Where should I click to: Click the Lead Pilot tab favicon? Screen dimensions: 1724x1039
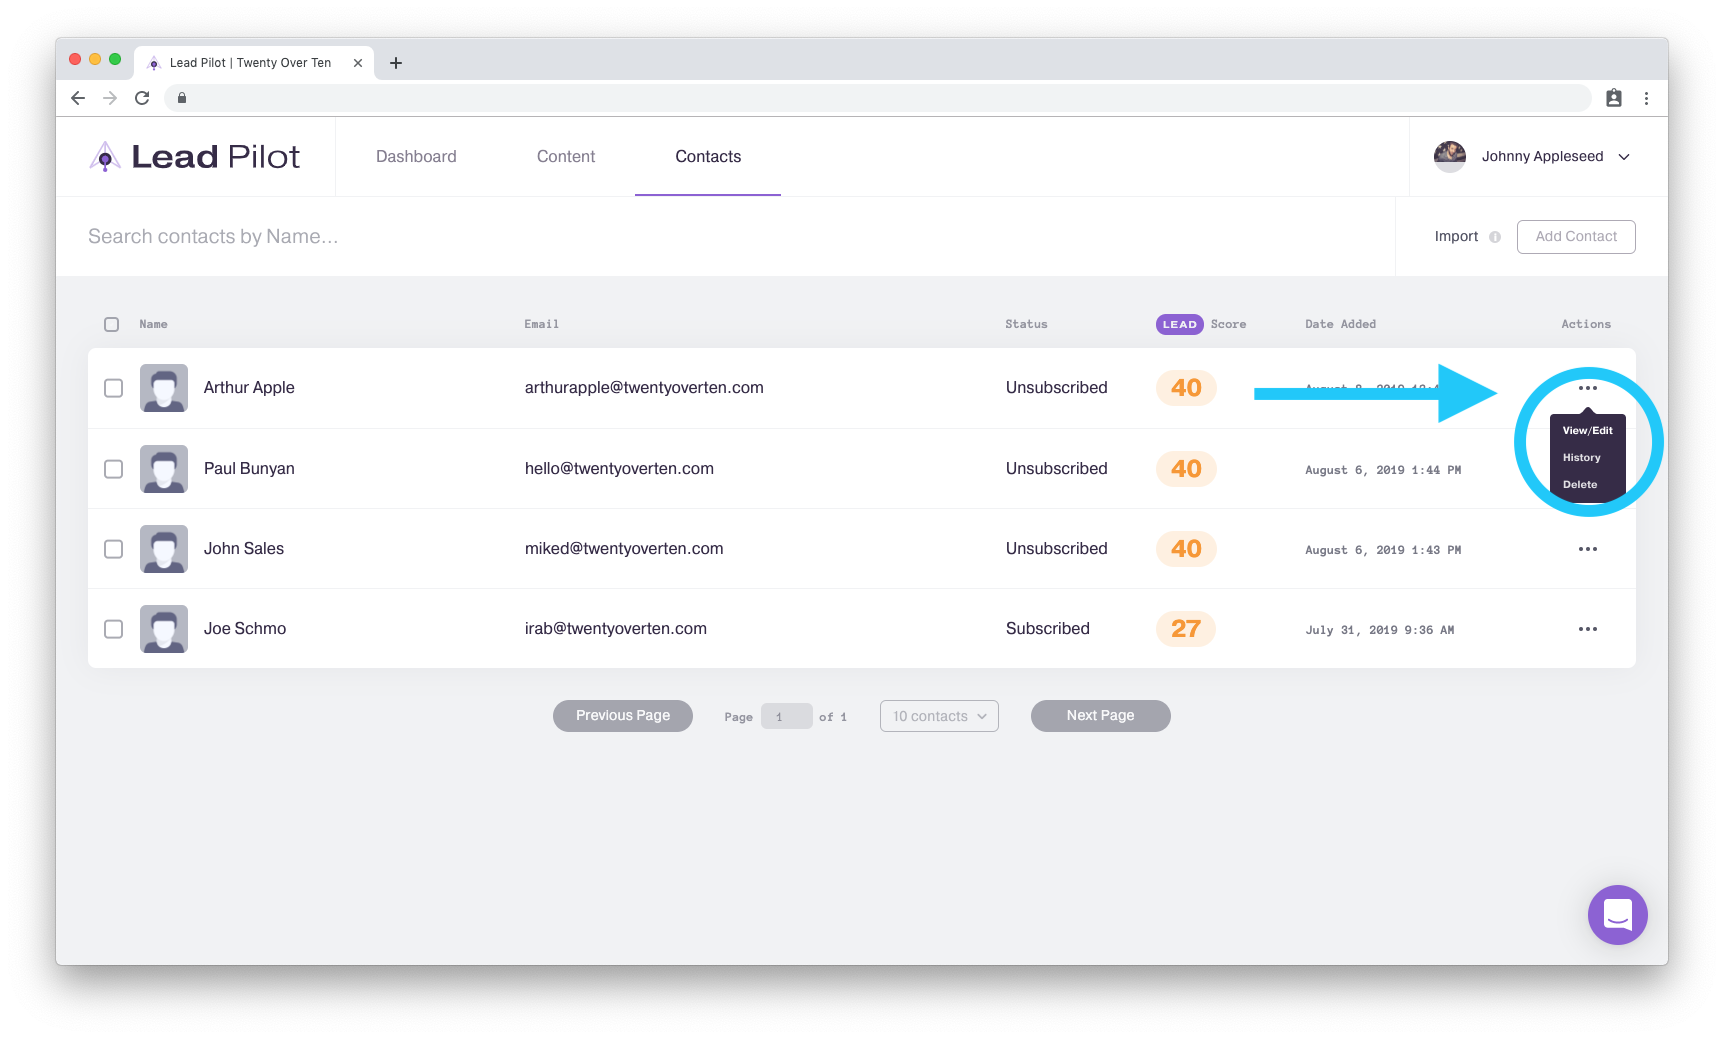[154, 63]
